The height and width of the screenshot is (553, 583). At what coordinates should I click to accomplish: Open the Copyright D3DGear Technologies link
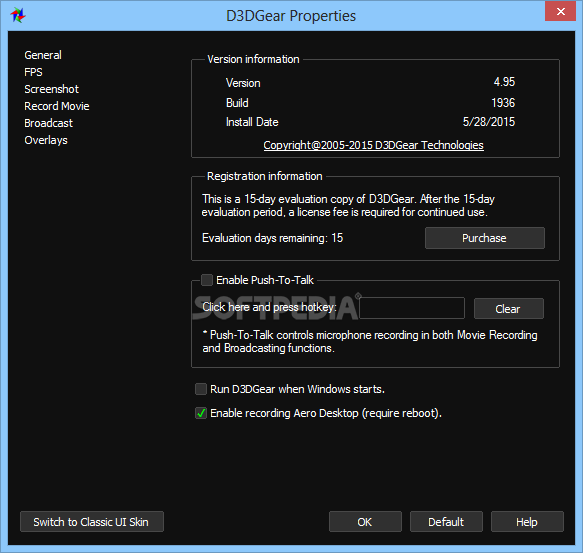(x=373, y=145)
